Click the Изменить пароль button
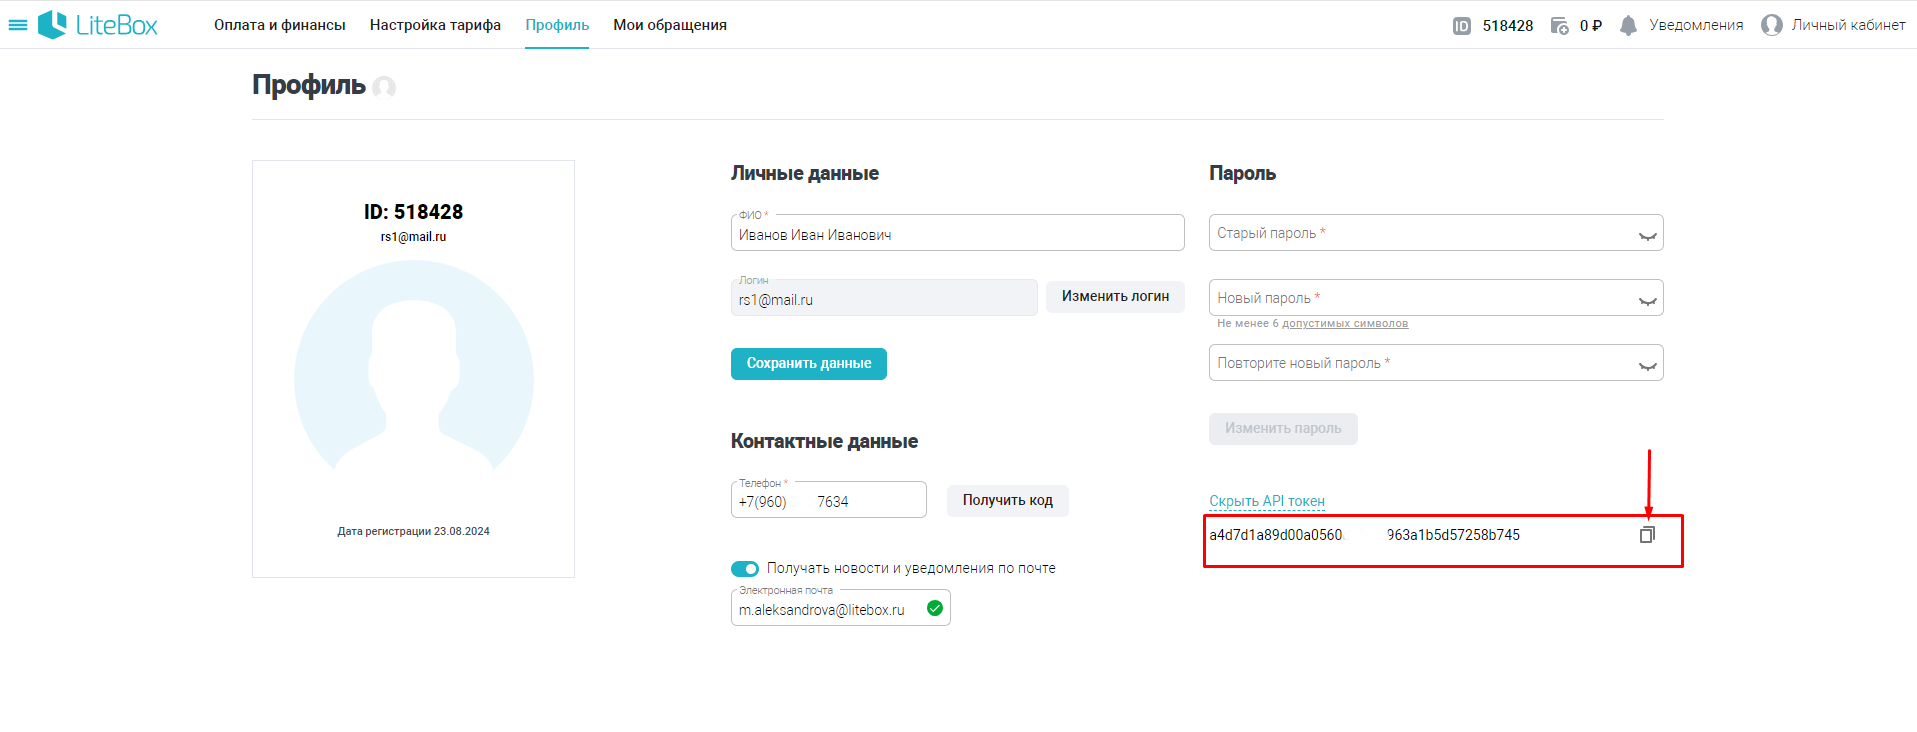 pyautogui.click(x=1283, y=429)
